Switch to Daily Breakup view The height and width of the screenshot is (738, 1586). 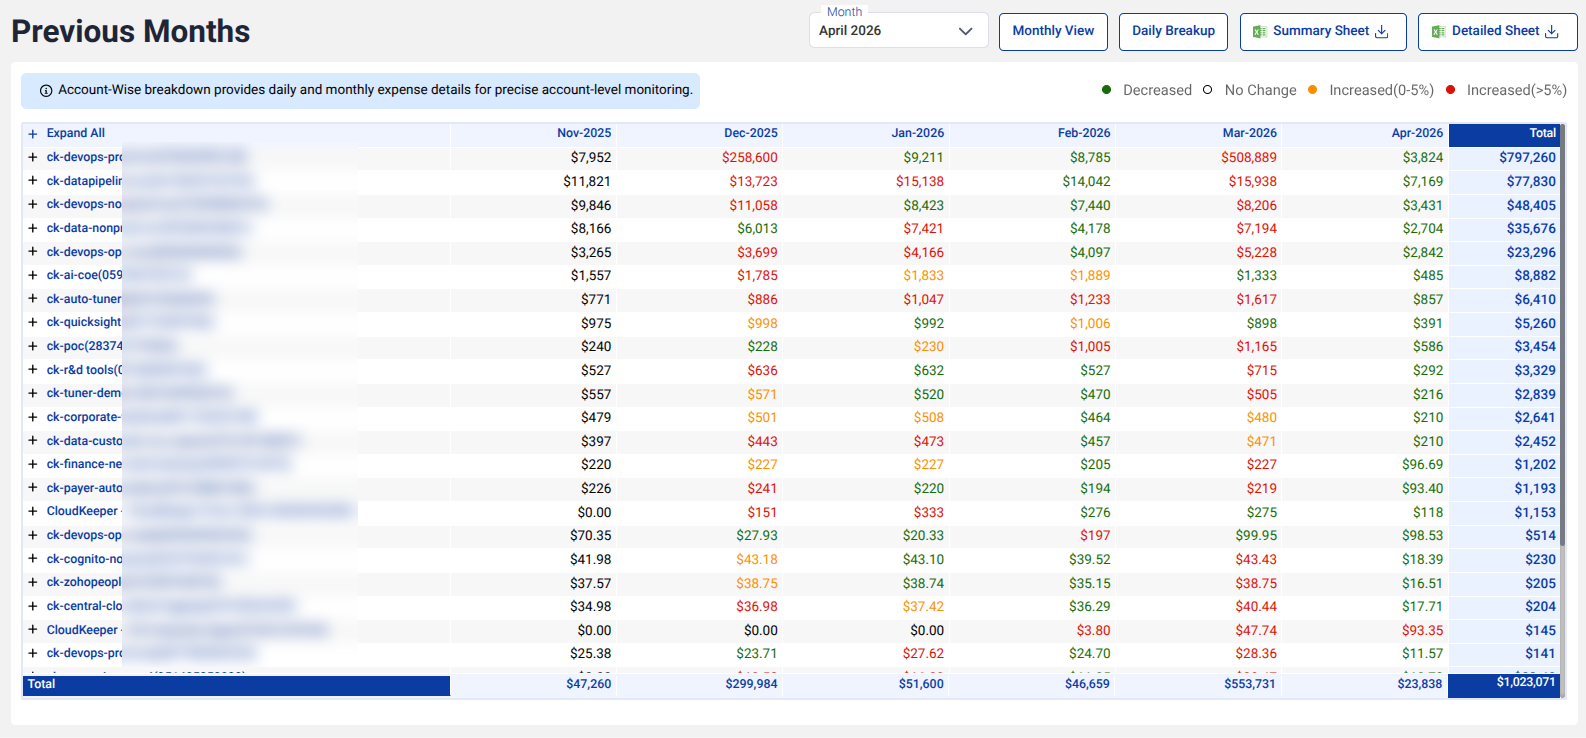coord(1173,31)
